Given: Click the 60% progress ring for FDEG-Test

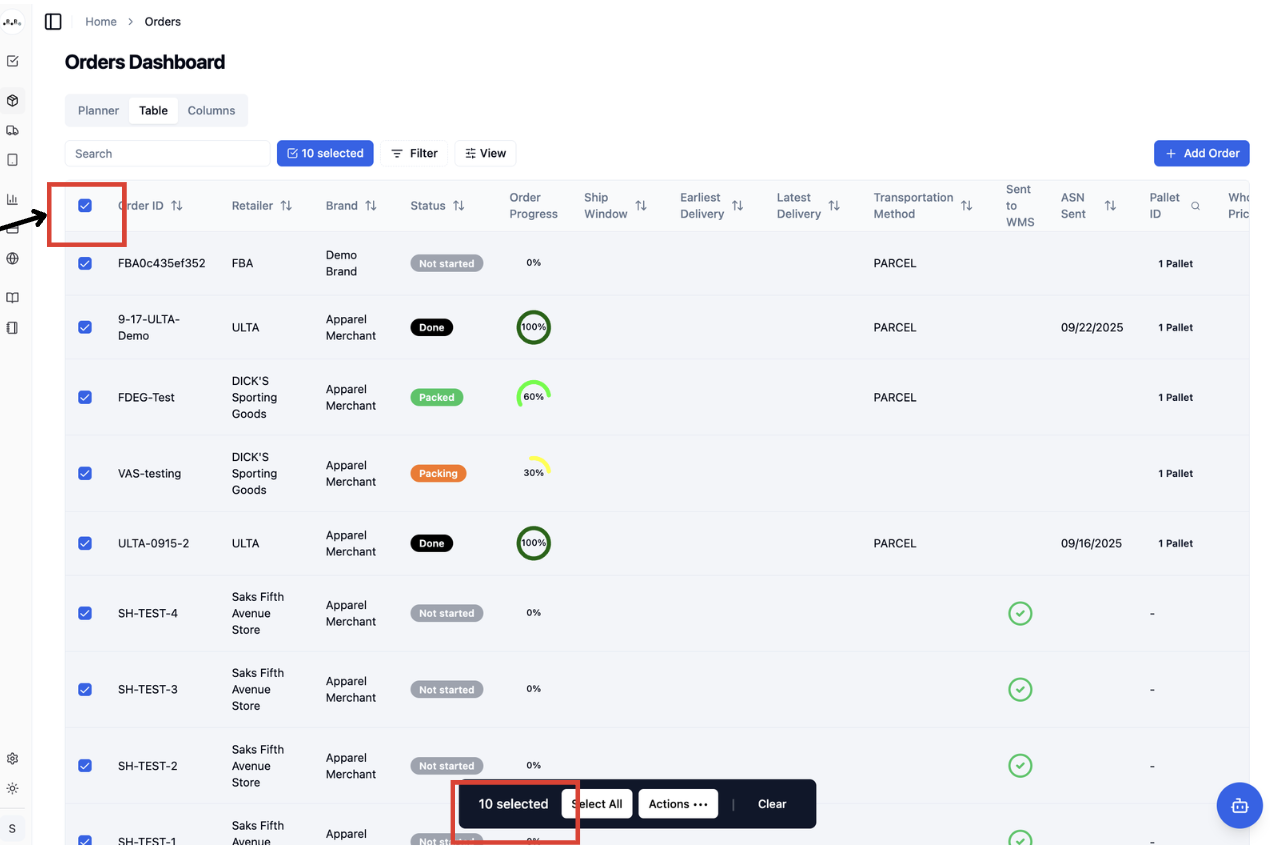Looking at the screenshot, I should point(534,396).
